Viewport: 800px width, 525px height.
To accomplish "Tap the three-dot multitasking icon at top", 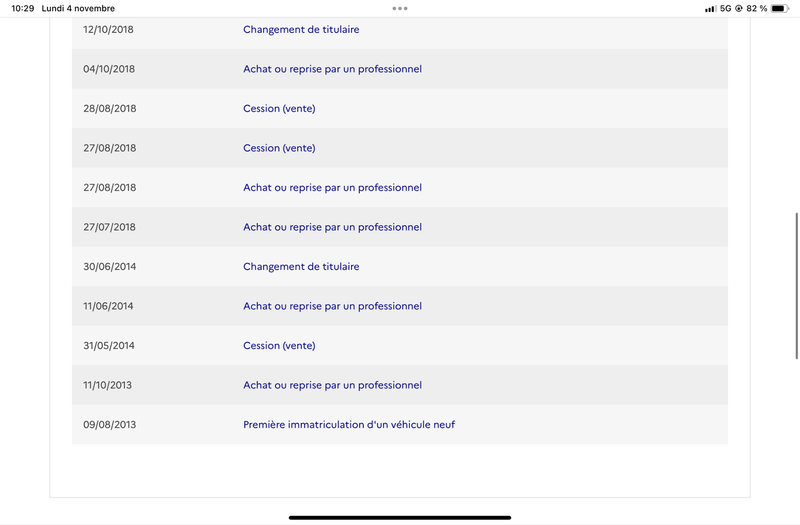I will point(400,8).
